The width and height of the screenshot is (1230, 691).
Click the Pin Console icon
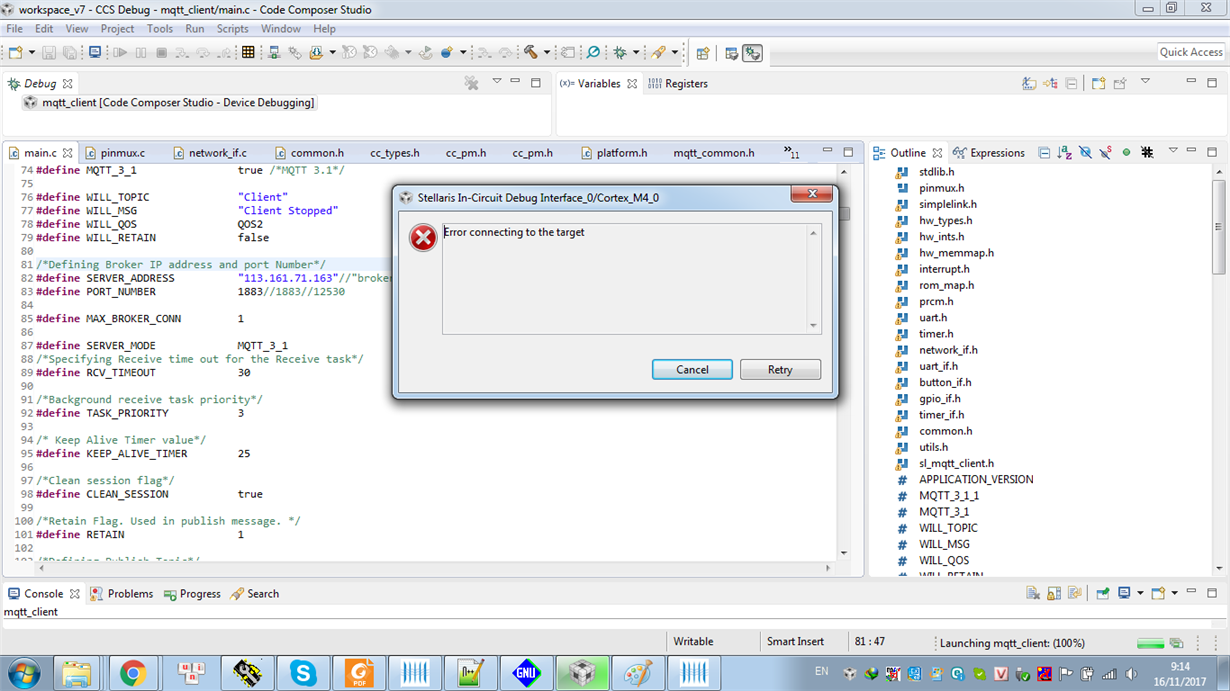point(1103,593)
